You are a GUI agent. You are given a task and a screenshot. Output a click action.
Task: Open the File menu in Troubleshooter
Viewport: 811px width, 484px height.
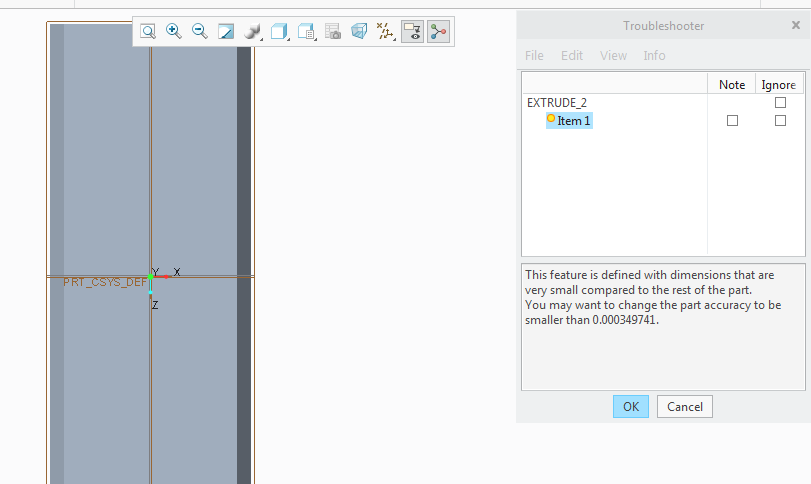[534, 56]
